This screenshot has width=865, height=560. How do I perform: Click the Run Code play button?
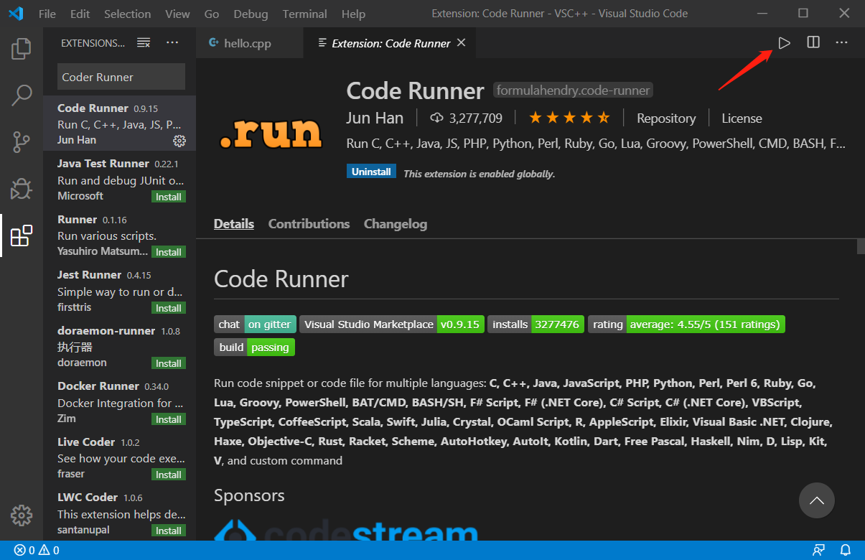pos(784,42)
